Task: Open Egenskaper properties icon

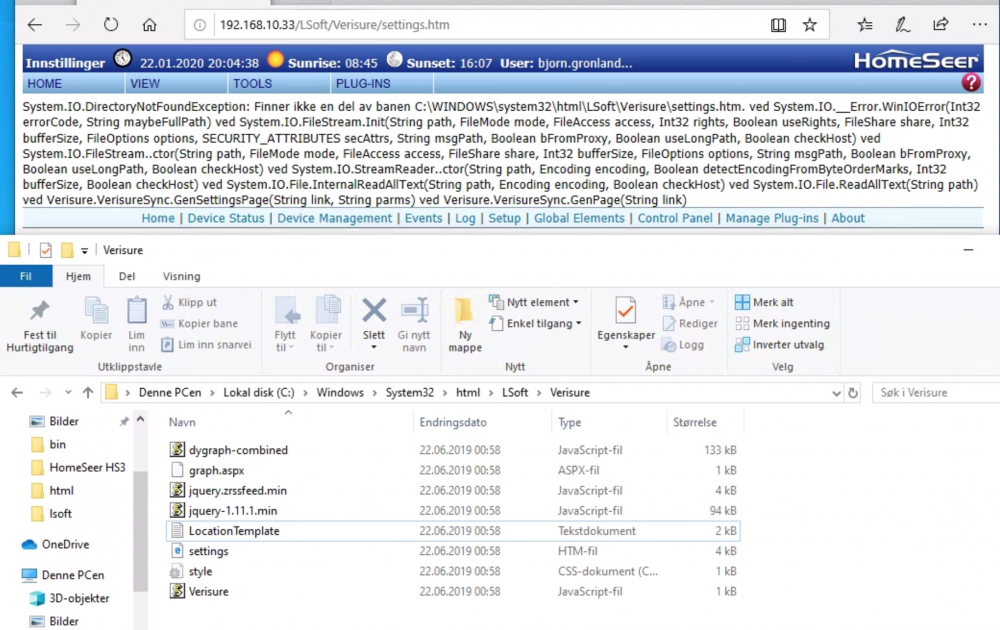Action: (x=626, y=312)
